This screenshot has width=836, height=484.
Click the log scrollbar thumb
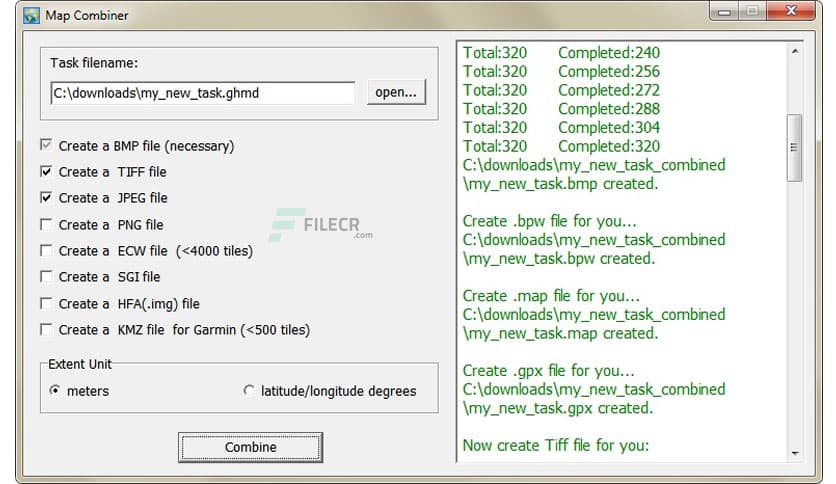(x=794, y=148)
